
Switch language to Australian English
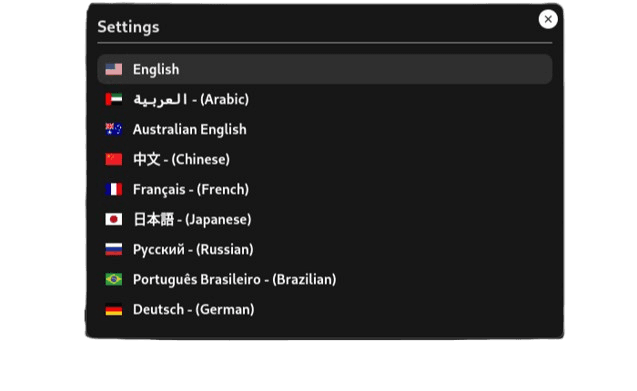pyautogui.click(x=325, y=130)
